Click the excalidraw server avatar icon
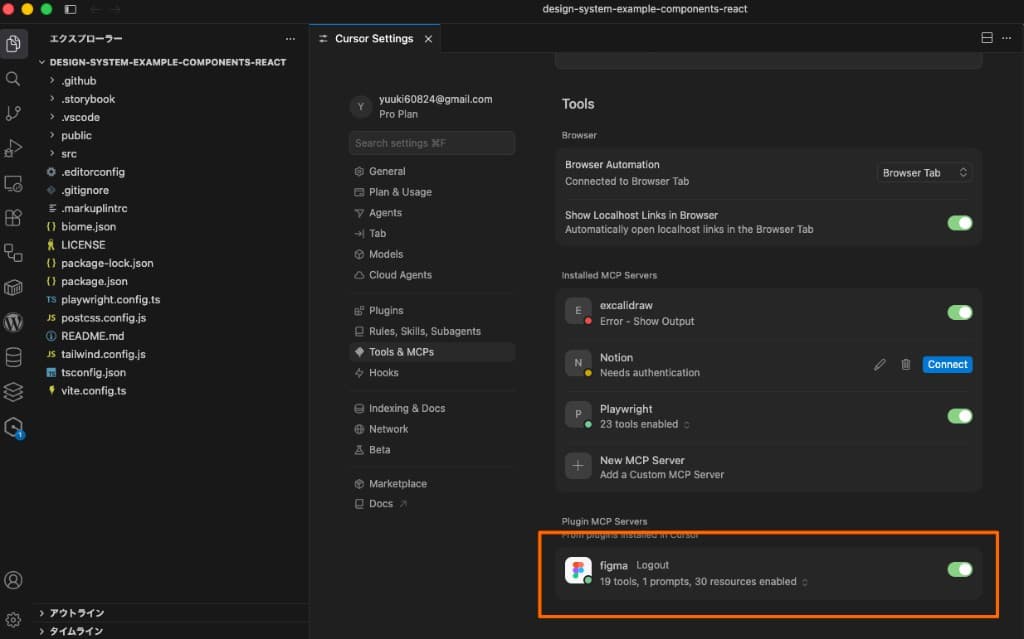Screen dimensions: 1024x639 [578, 311]
